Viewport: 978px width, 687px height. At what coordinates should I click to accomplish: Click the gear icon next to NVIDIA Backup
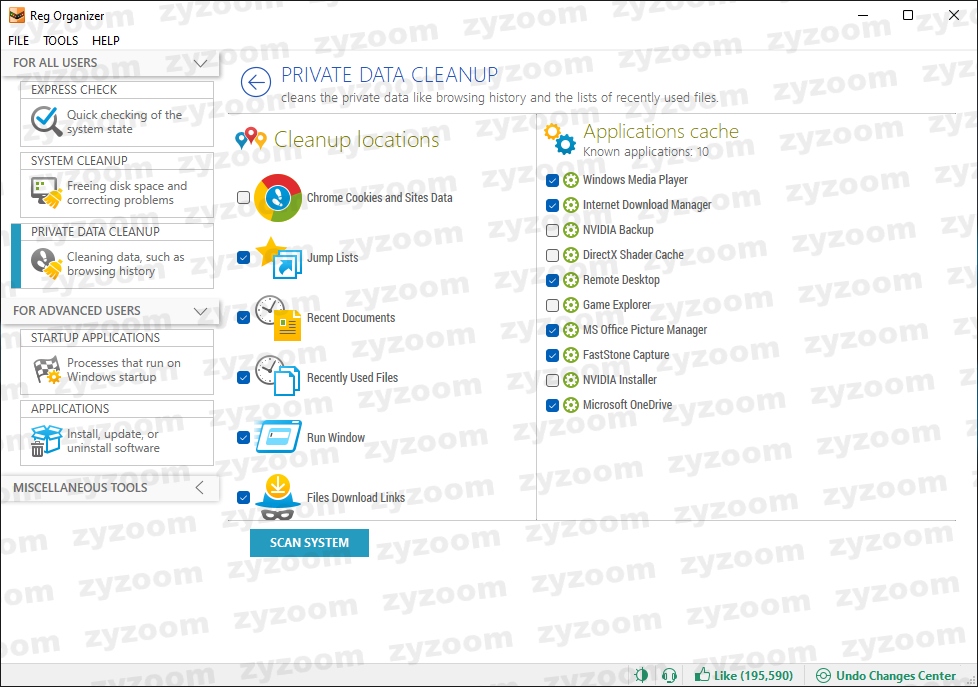[571, 230]
